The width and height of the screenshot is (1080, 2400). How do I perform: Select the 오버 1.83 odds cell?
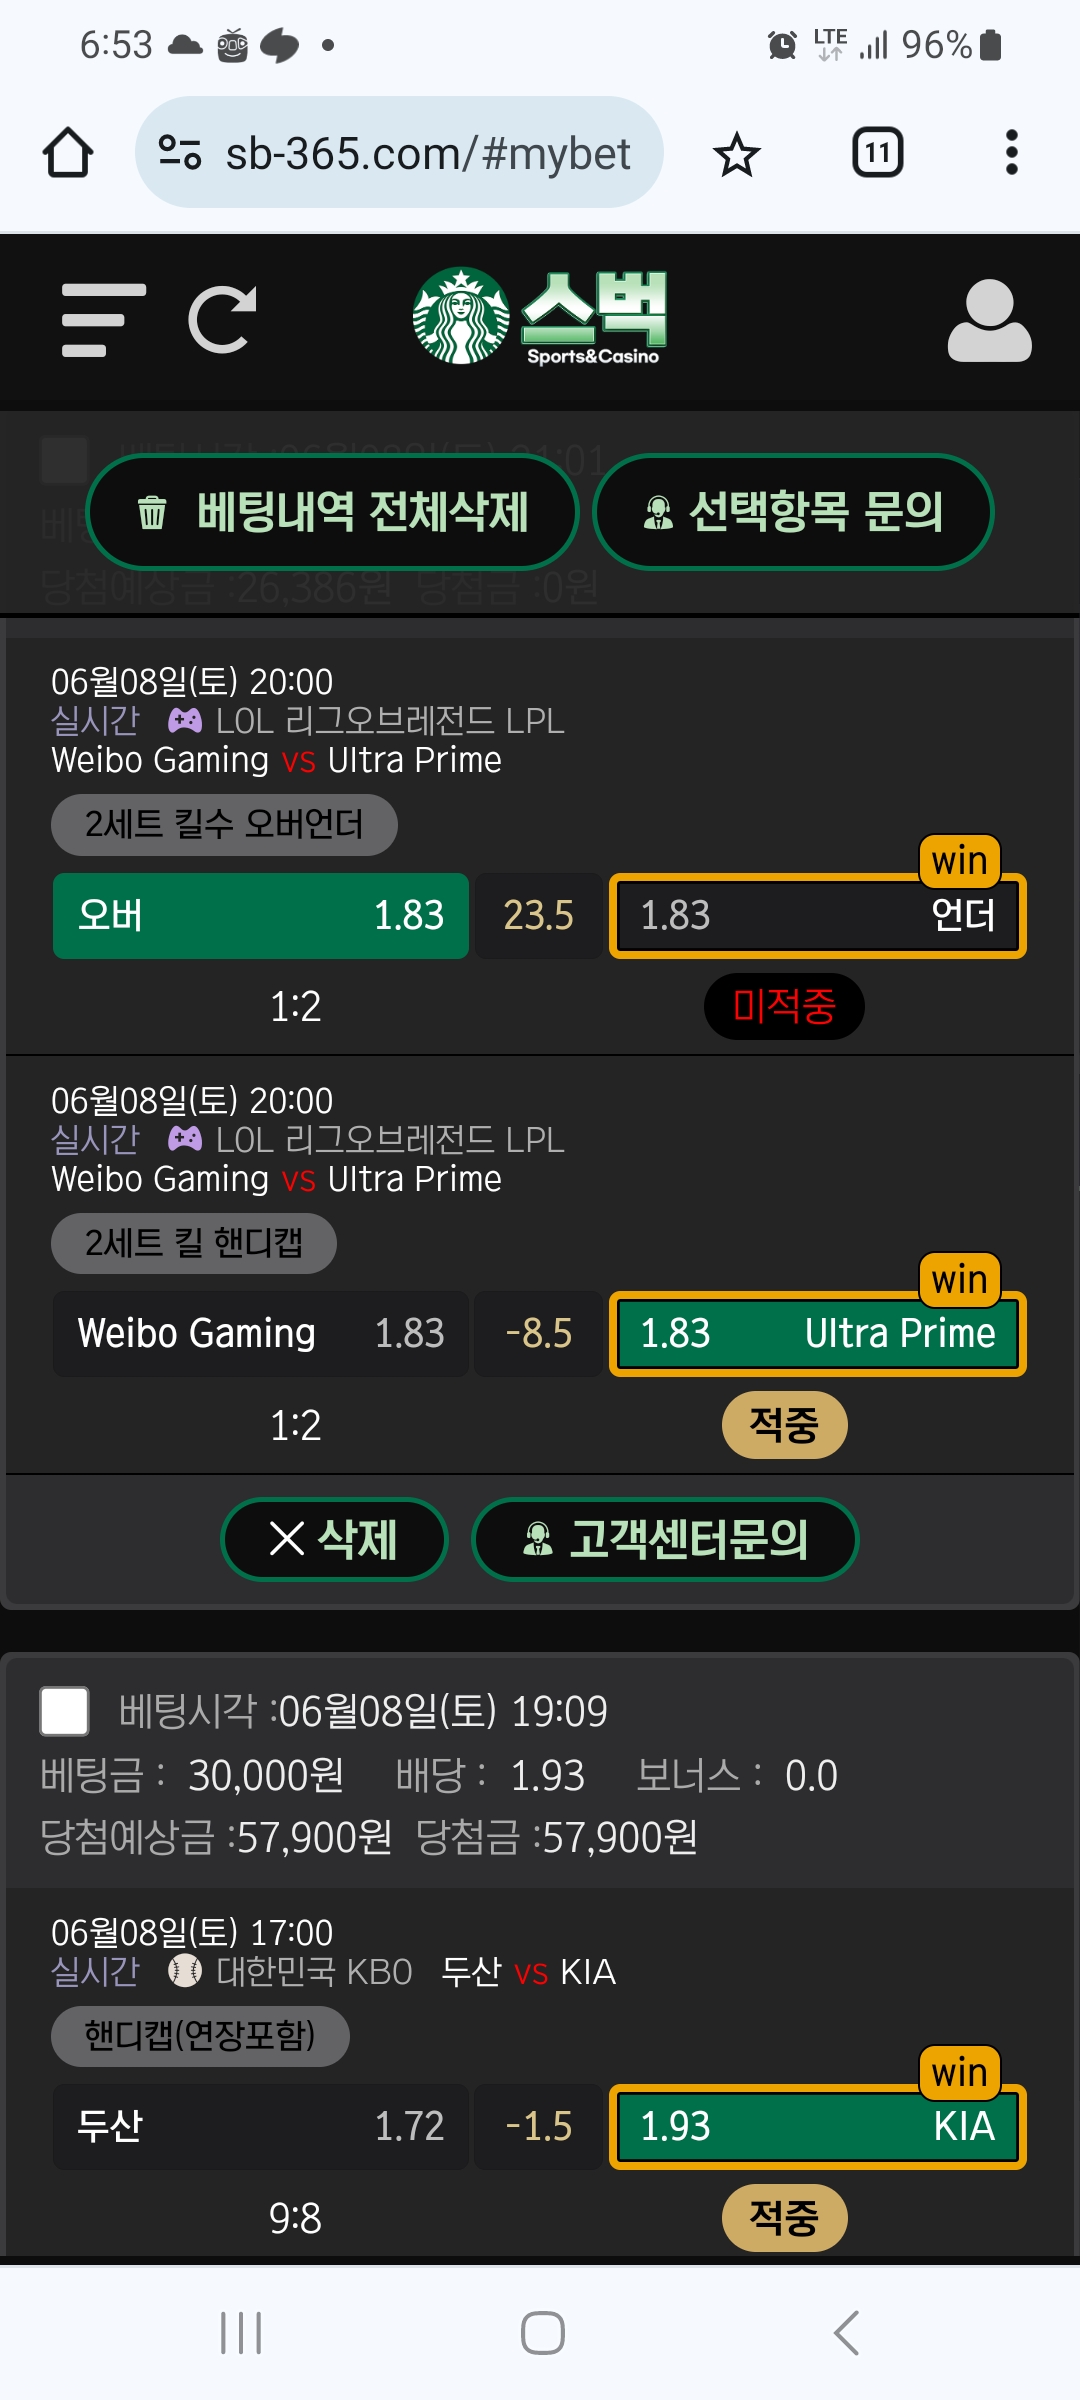261,916
